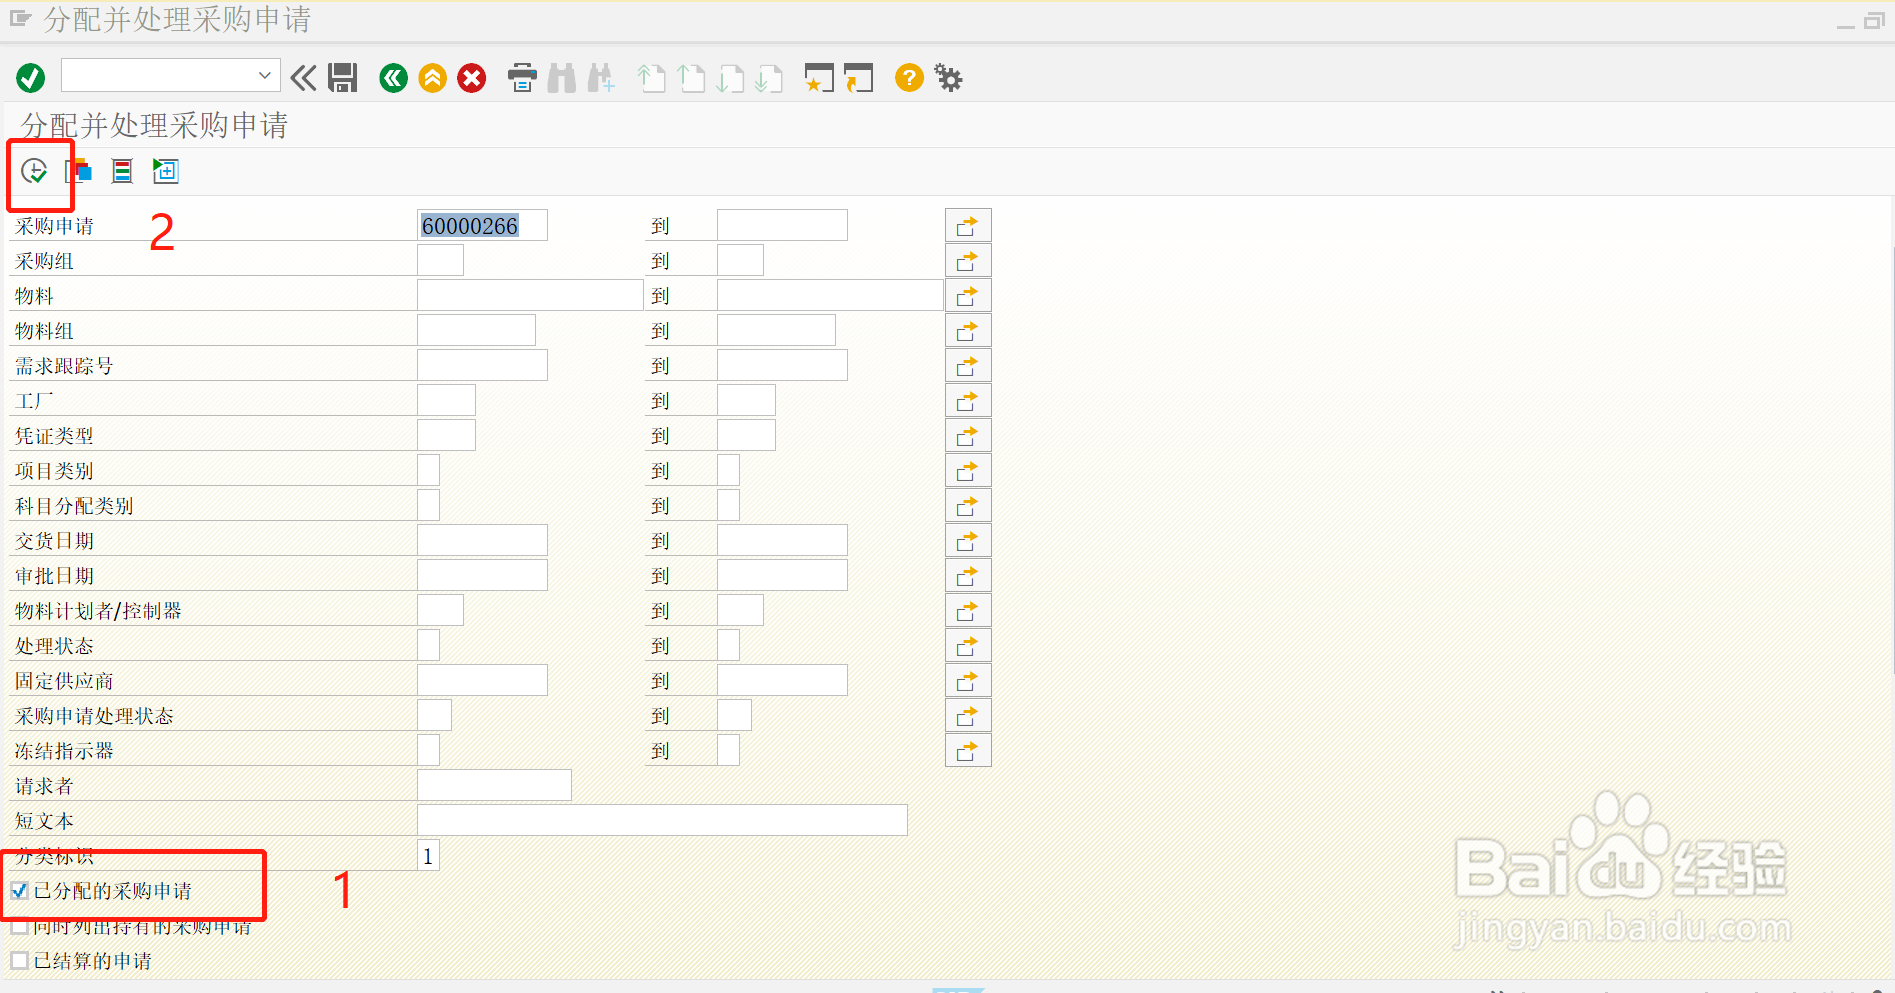
Task: Click the Last Page icon
Action: (769, 77)
